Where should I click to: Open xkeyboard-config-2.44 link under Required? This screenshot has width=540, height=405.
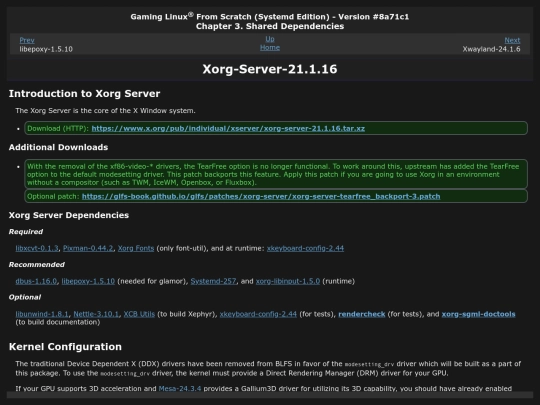(305, 248)
